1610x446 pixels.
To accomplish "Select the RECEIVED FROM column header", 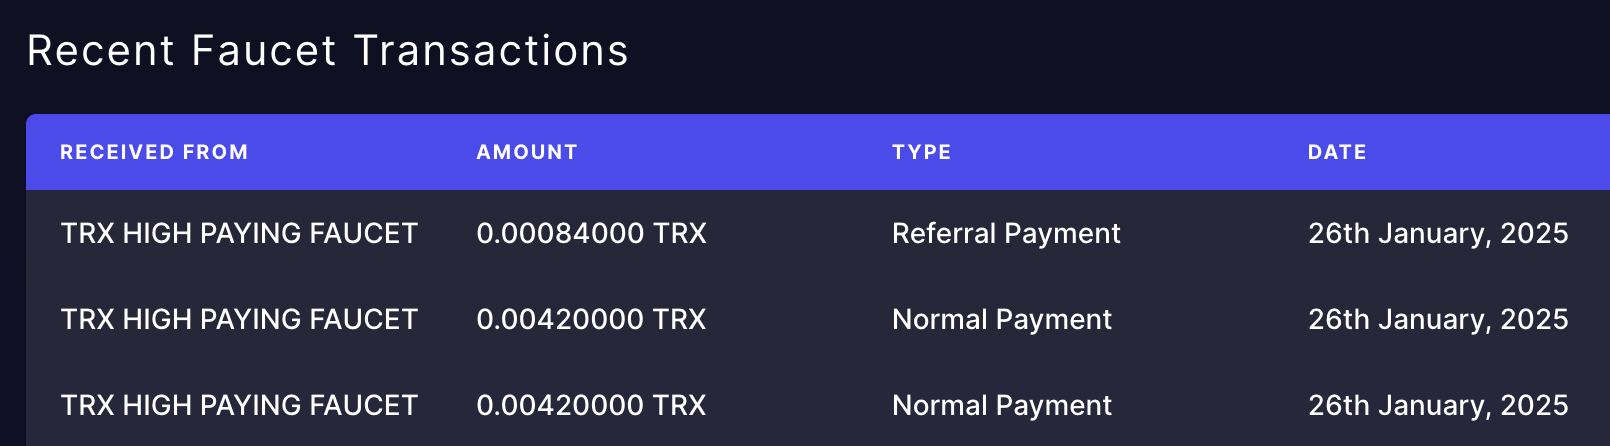I will [x=154, y=152].
